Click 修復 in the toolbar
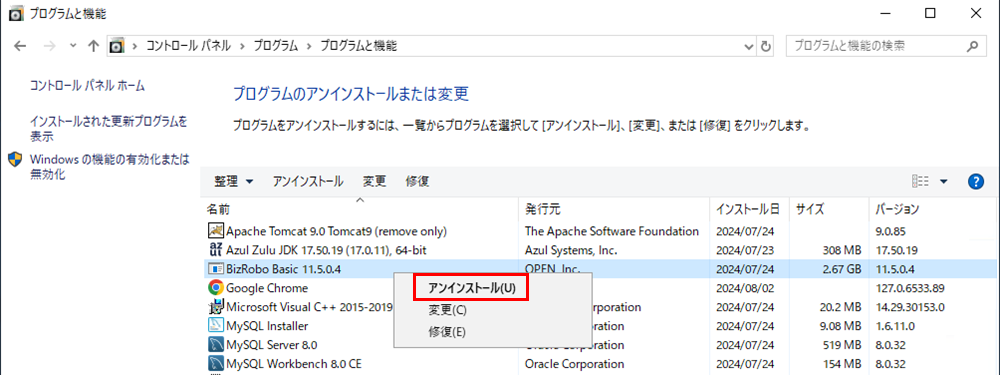The height and width of the screenshot is (375, 1000). point(417,182)
